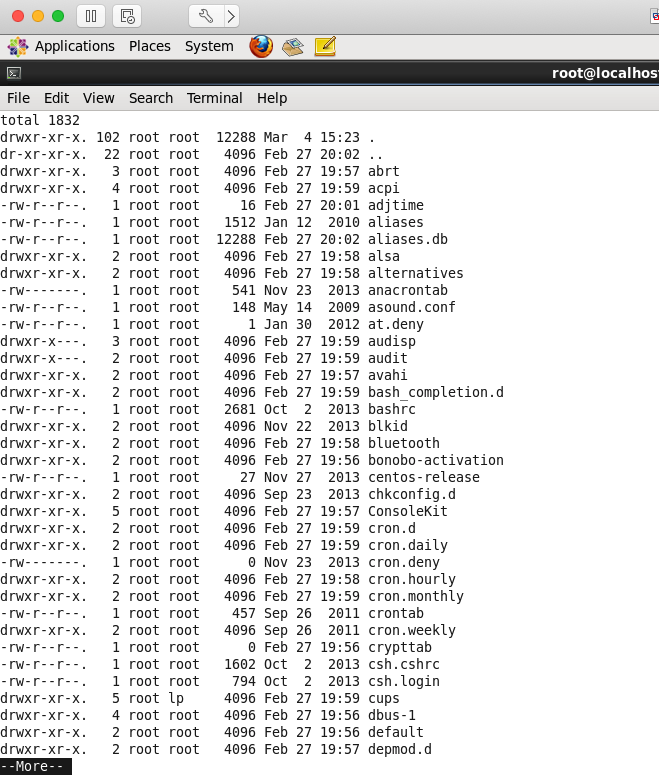Open the Applications menu
This screenshot has width=659, height=777.
74,46
